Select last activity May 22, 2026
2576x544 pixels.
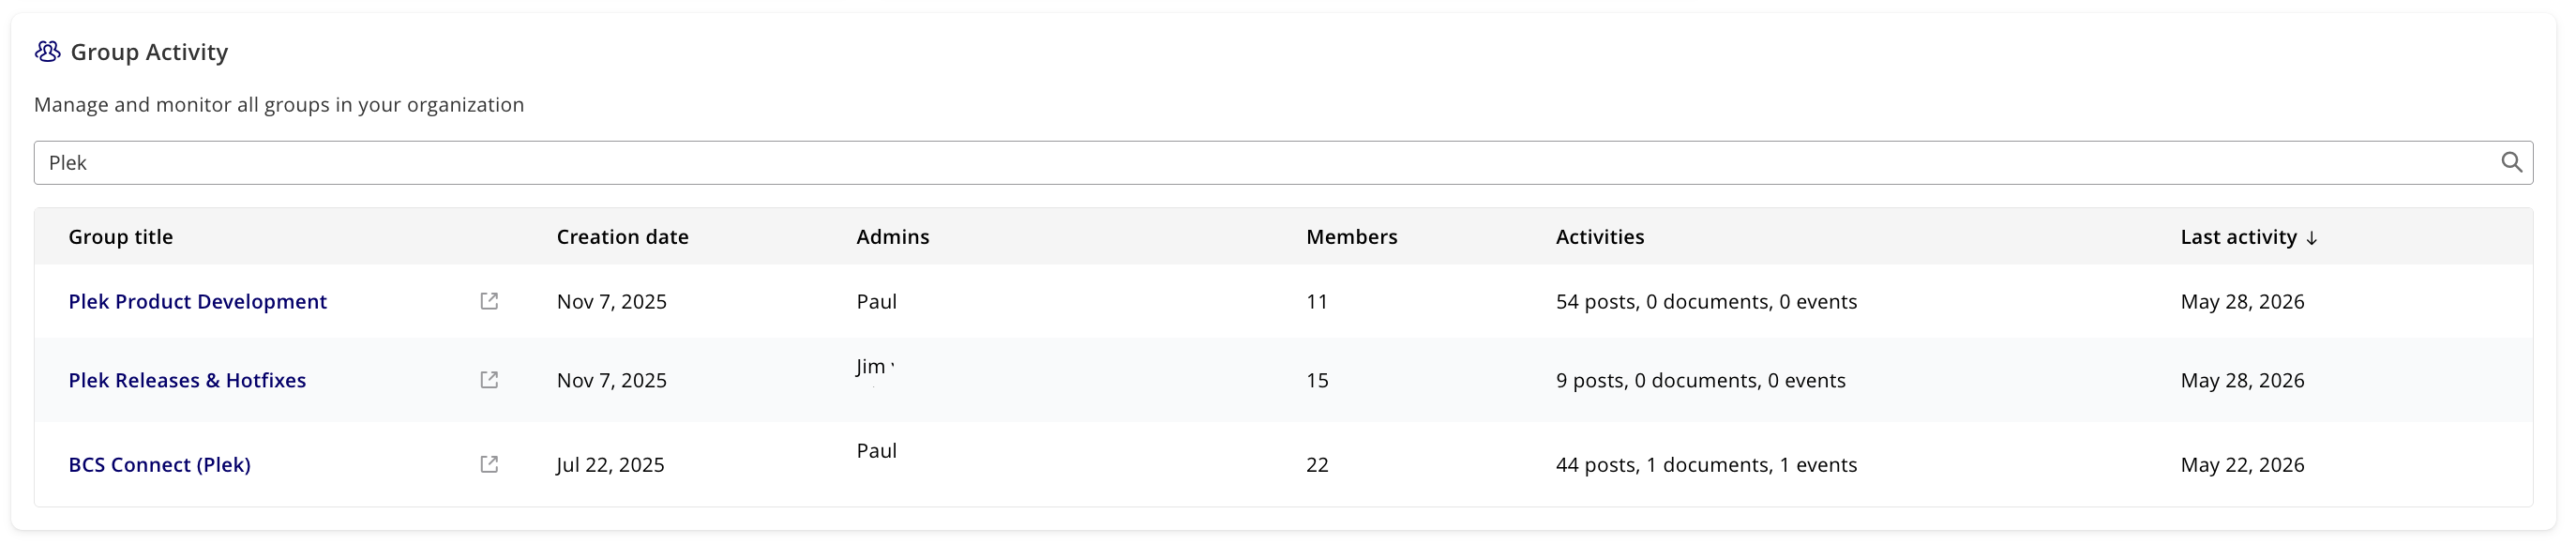tap(2242, 464)
